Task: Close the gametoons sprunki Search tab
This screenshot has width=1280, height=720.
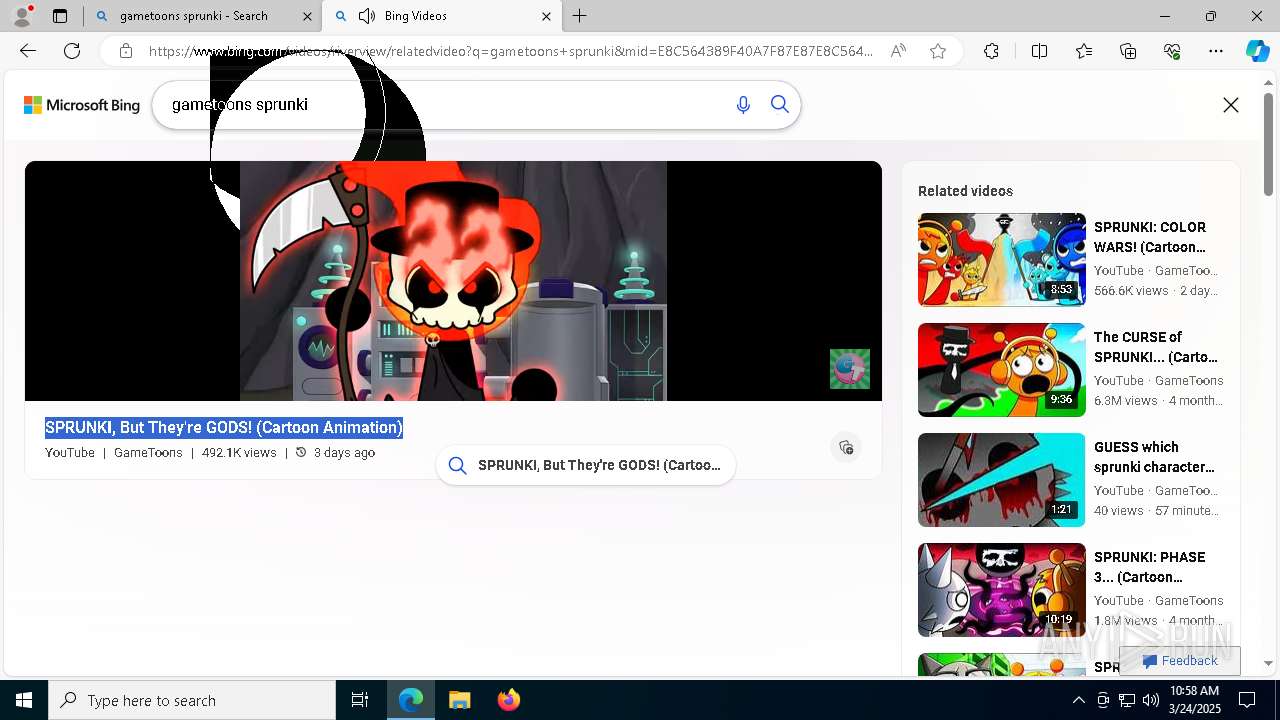Action: (x=307, y=16)
